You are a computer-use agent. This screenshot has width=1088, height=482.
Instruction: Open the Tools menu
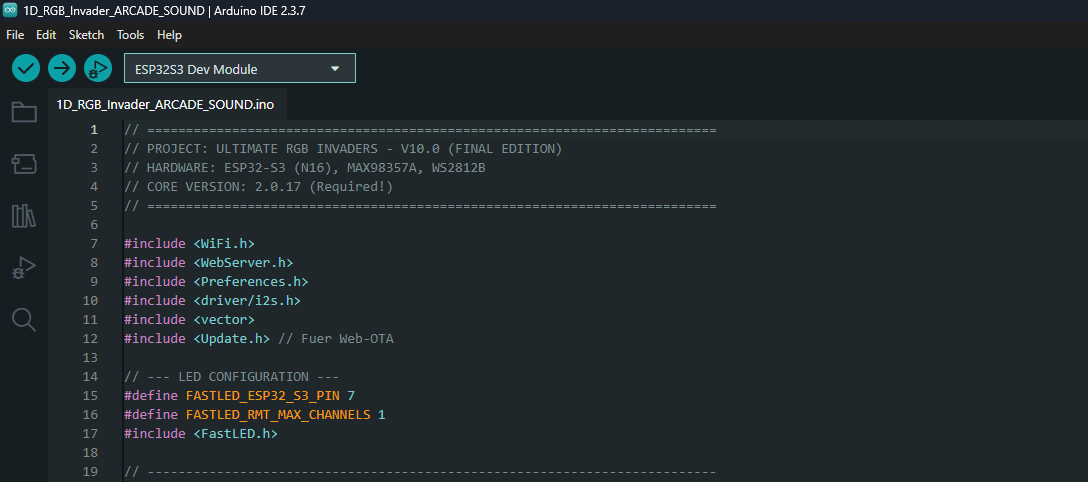point(130,35)
